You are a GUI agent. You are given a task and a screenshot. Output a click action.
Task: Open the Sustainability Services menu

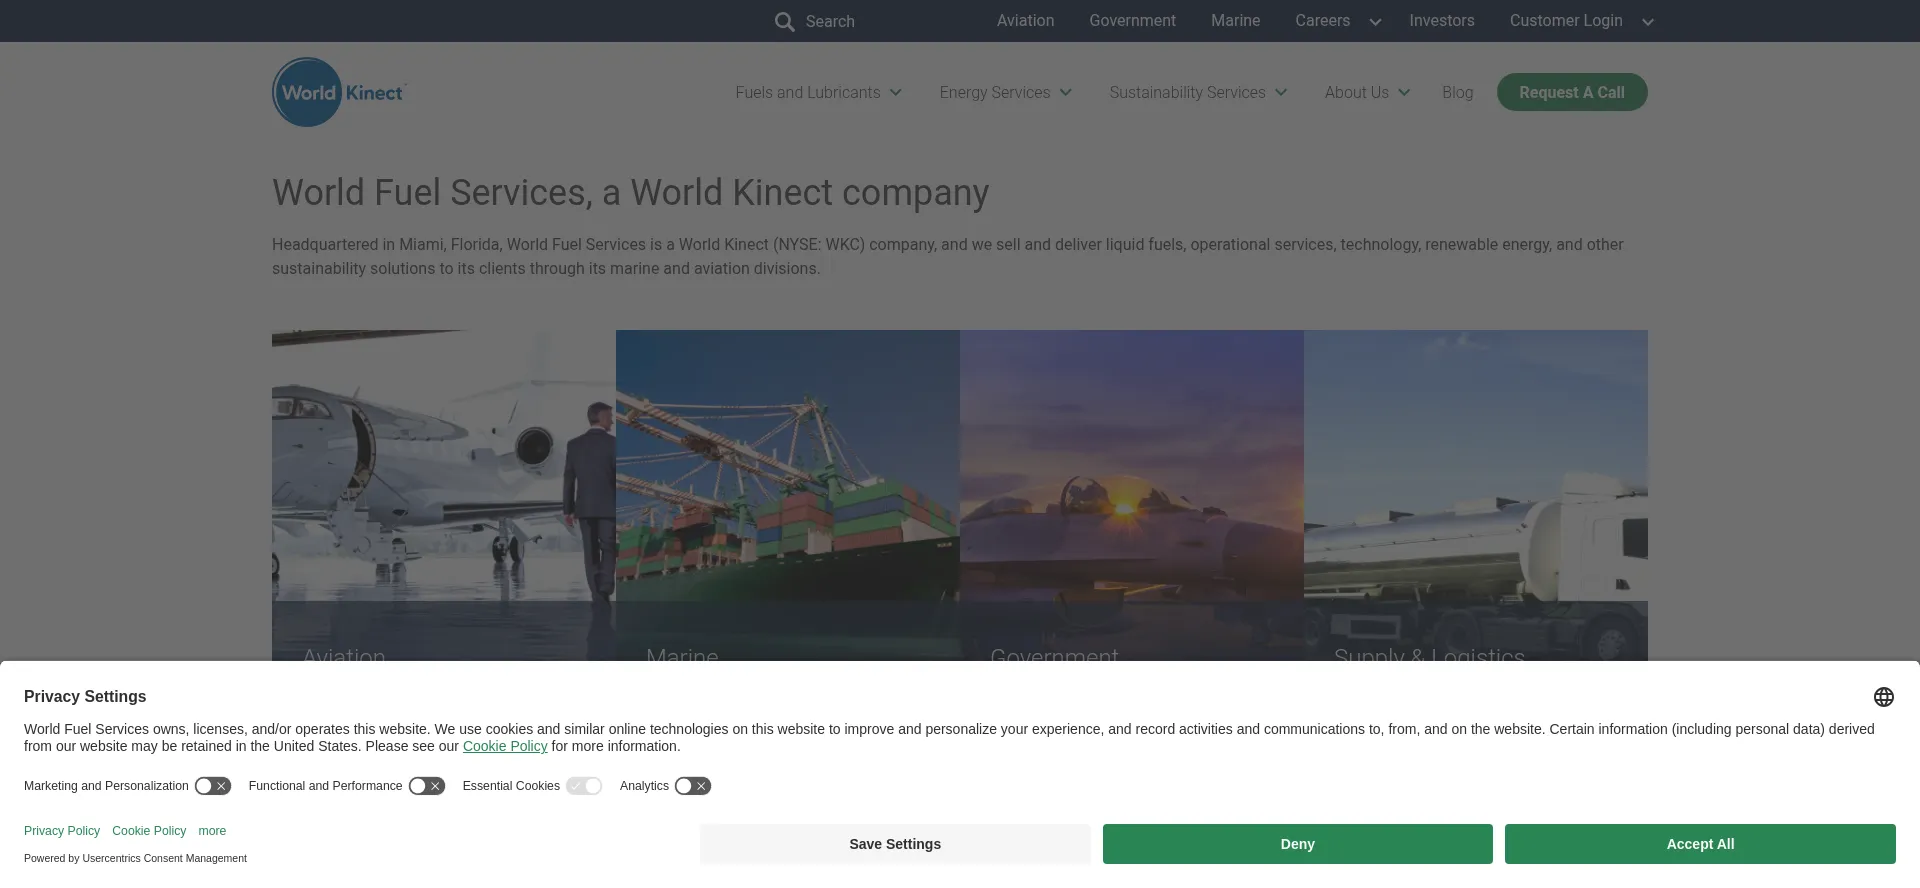pos(1198,92)
